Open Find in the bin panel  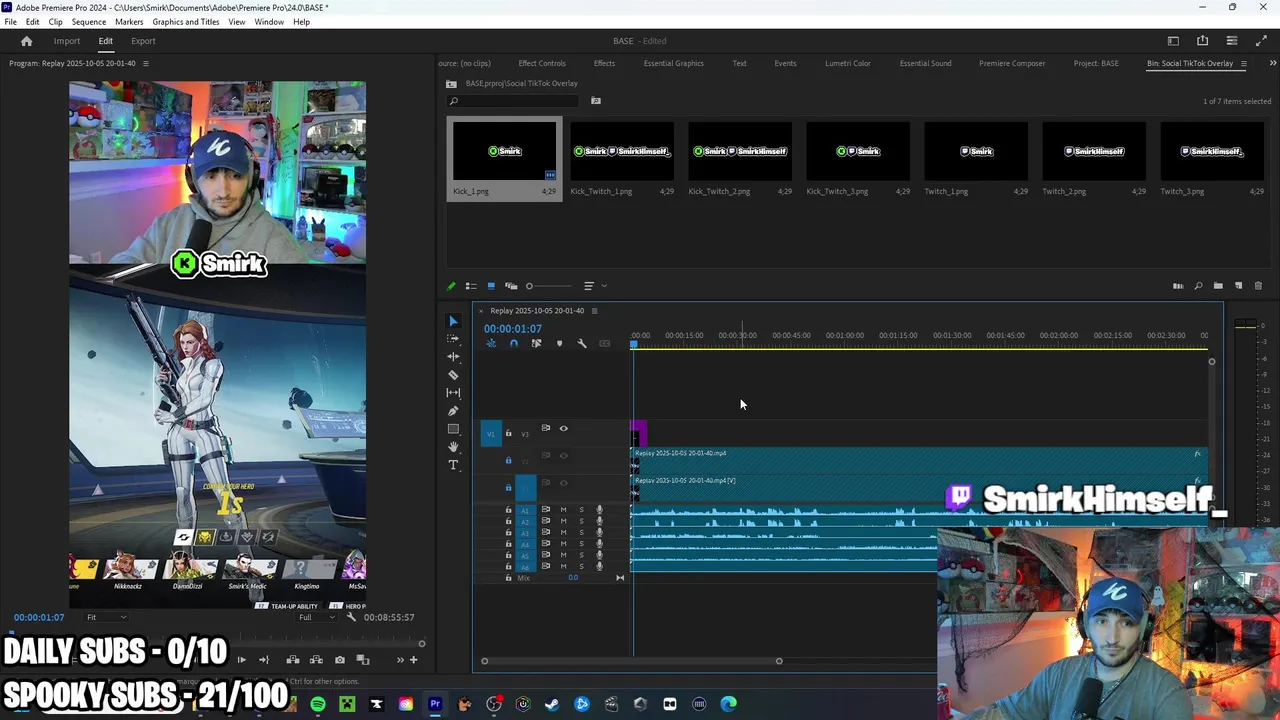(1198, 286)
